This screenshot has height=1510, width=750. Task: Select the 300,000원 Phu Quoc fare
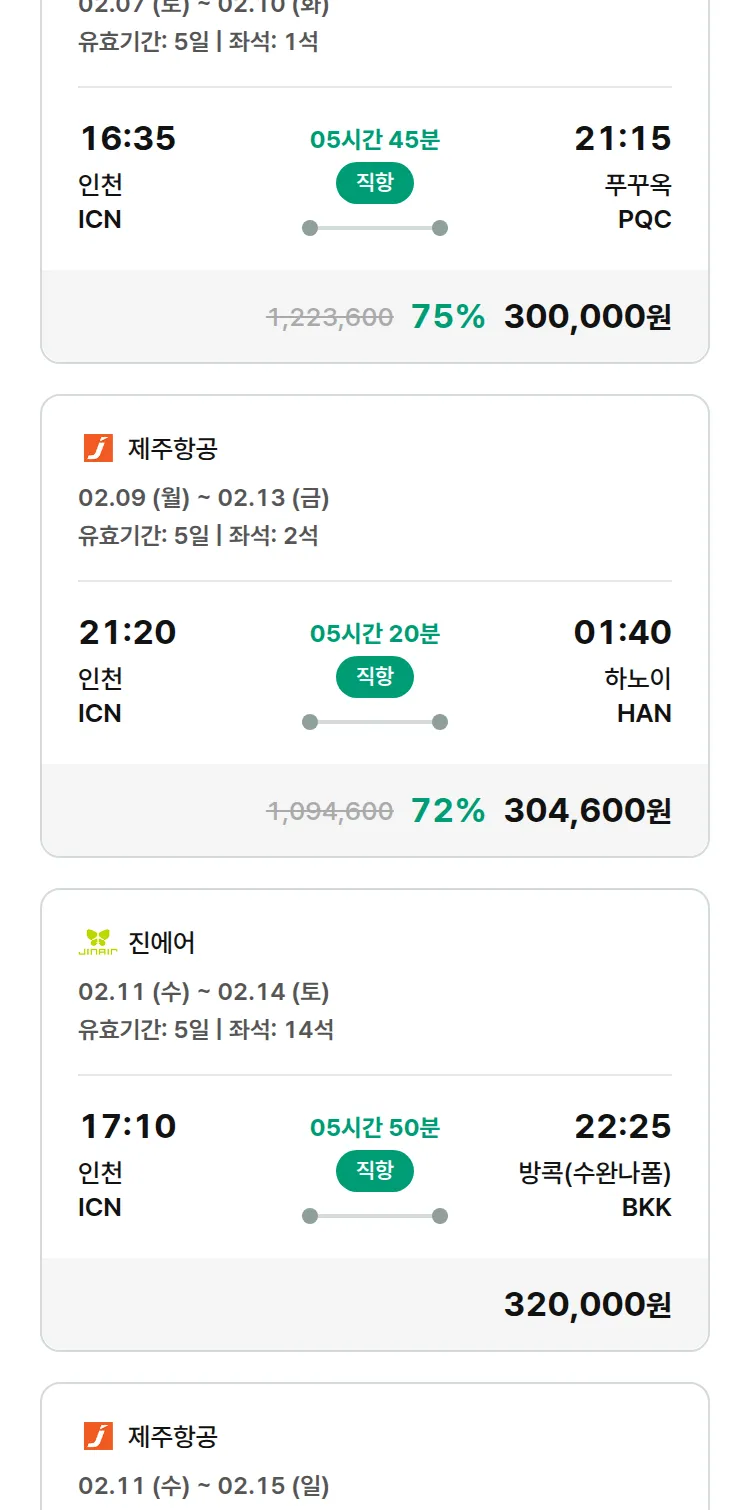tap(587, 317)
